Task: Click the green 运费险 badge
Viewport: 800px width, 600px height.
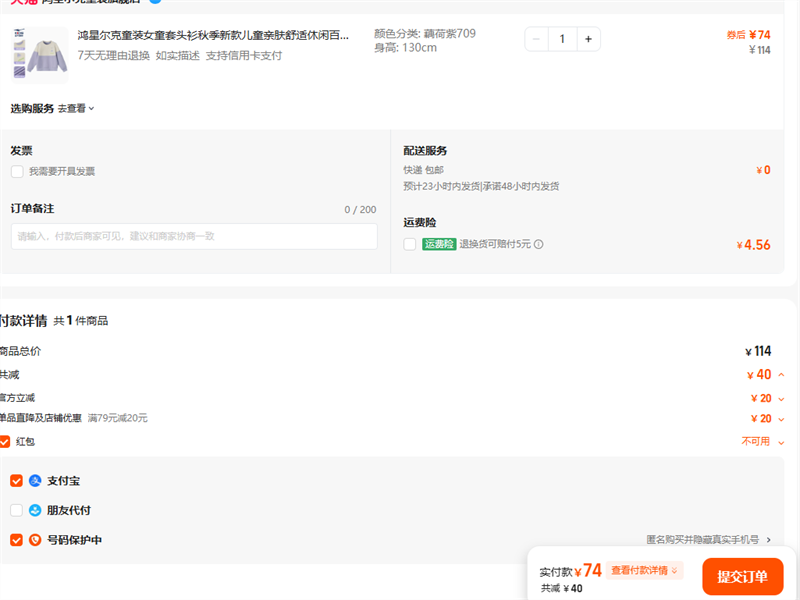Action: pyautogui.click(x=439, y=244)
